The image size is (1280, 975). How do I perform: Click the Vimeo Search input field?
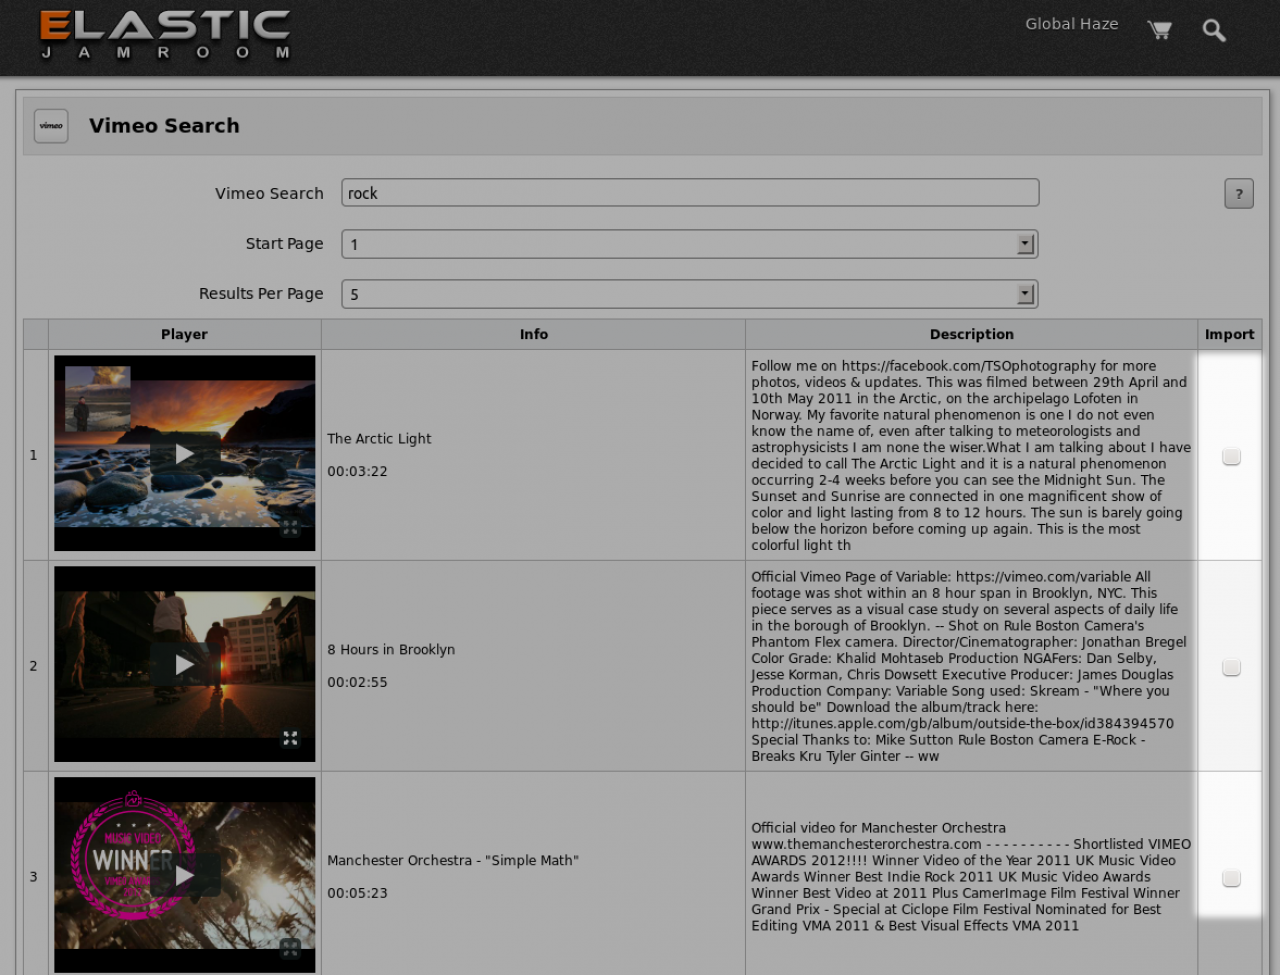pos(690,193)
